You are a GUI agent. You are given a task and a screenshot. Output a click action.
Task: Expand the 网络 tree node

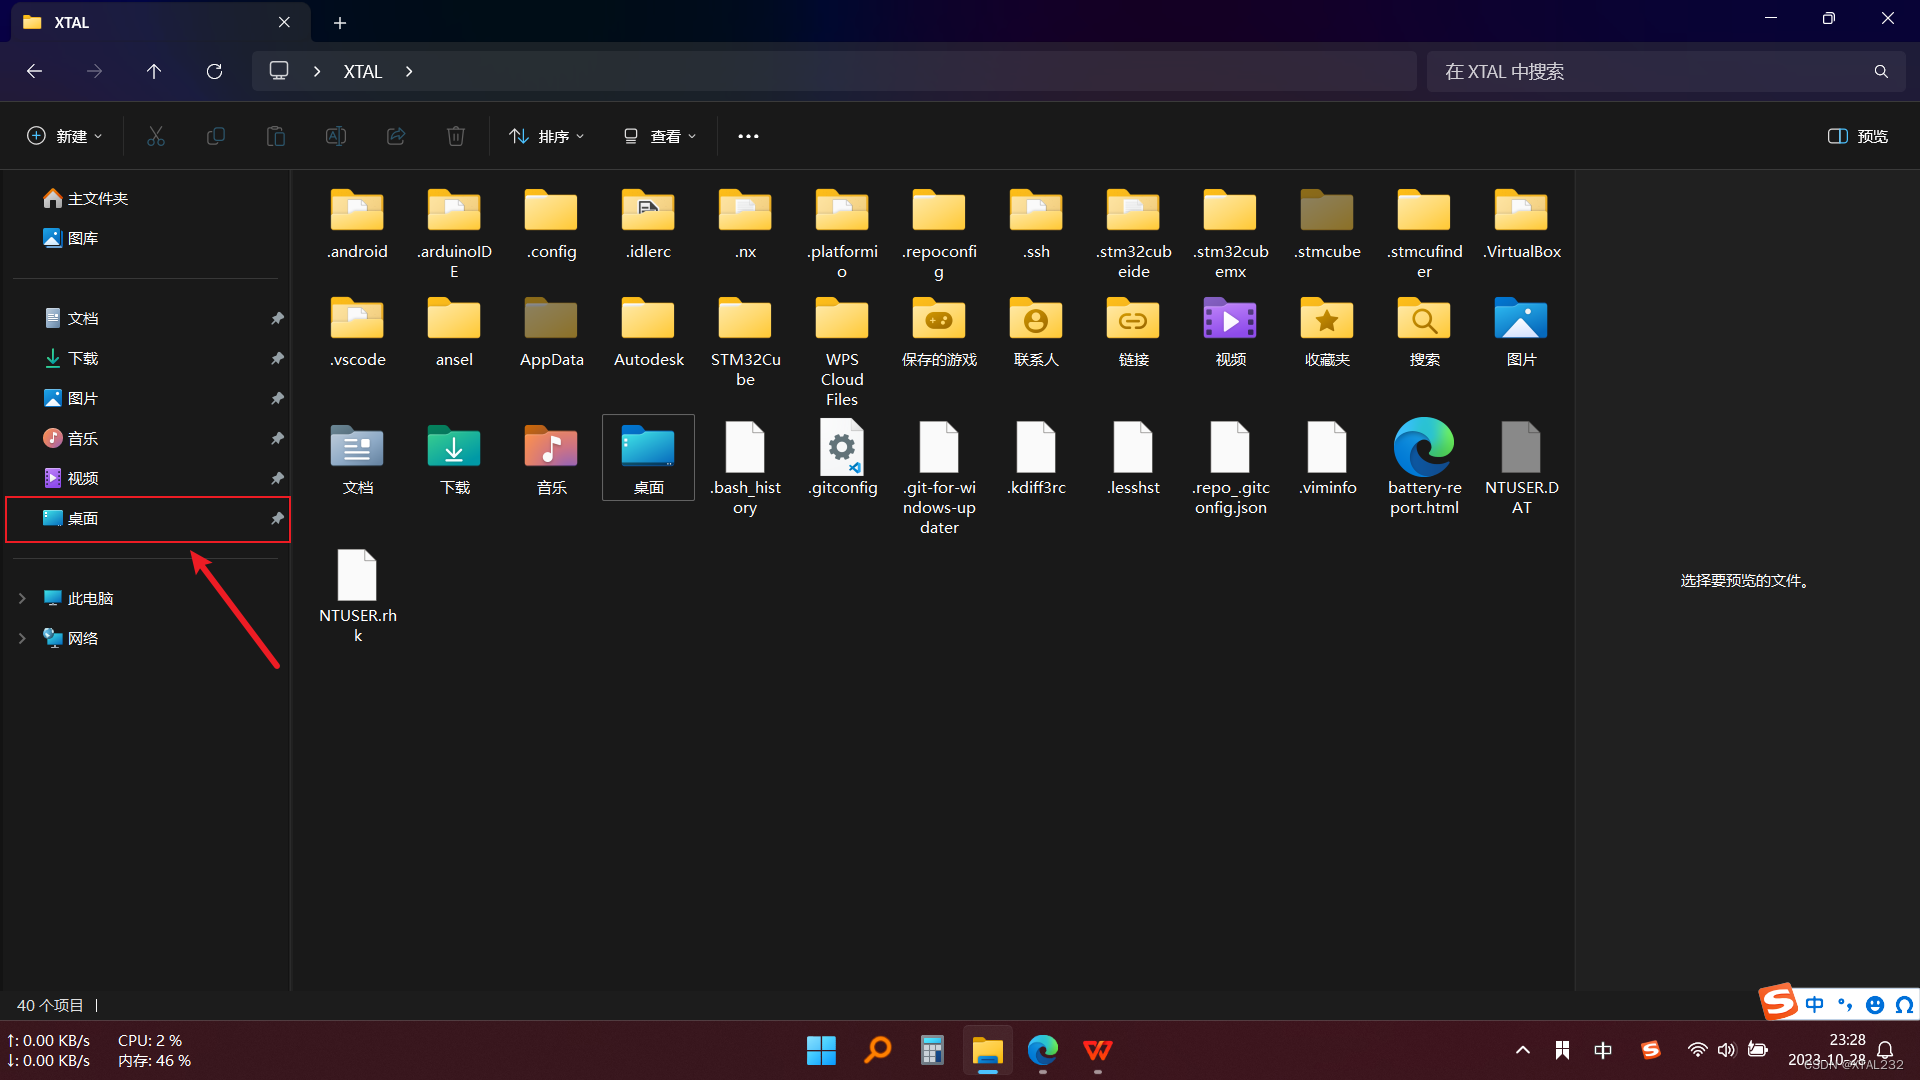[x=22, y=638]
